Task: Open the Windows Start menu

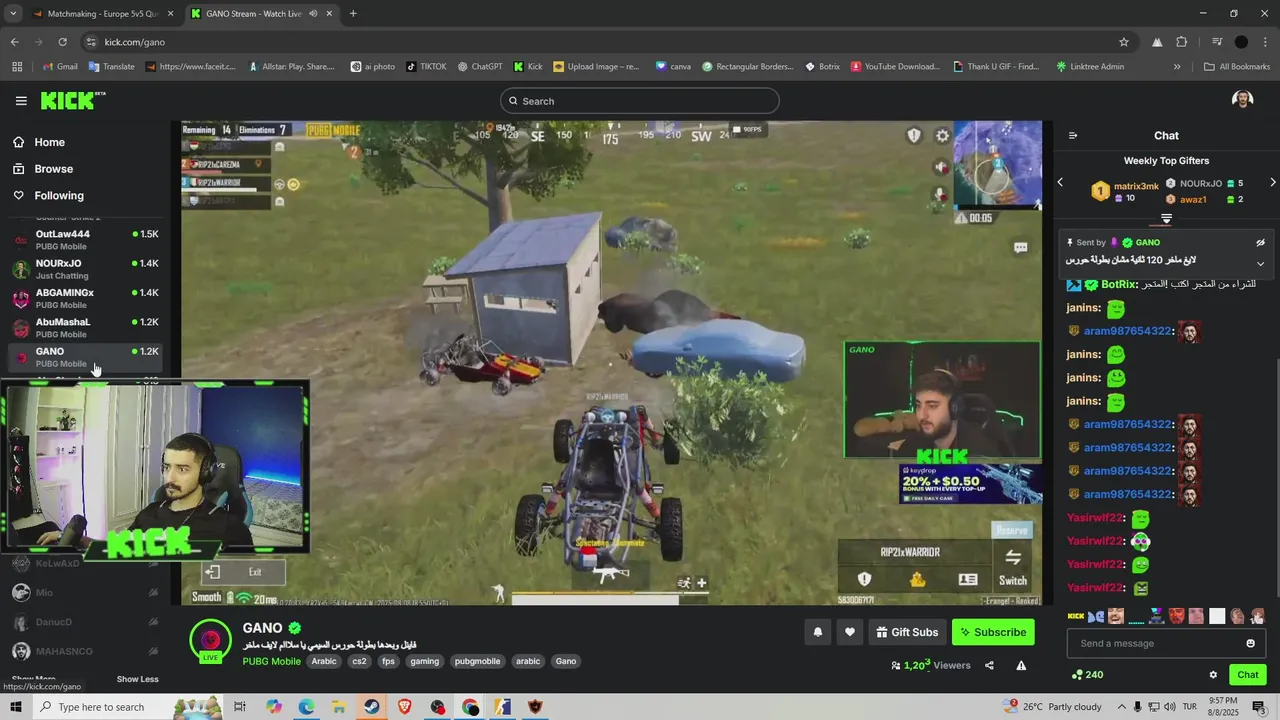Action: tap(16, 707)
